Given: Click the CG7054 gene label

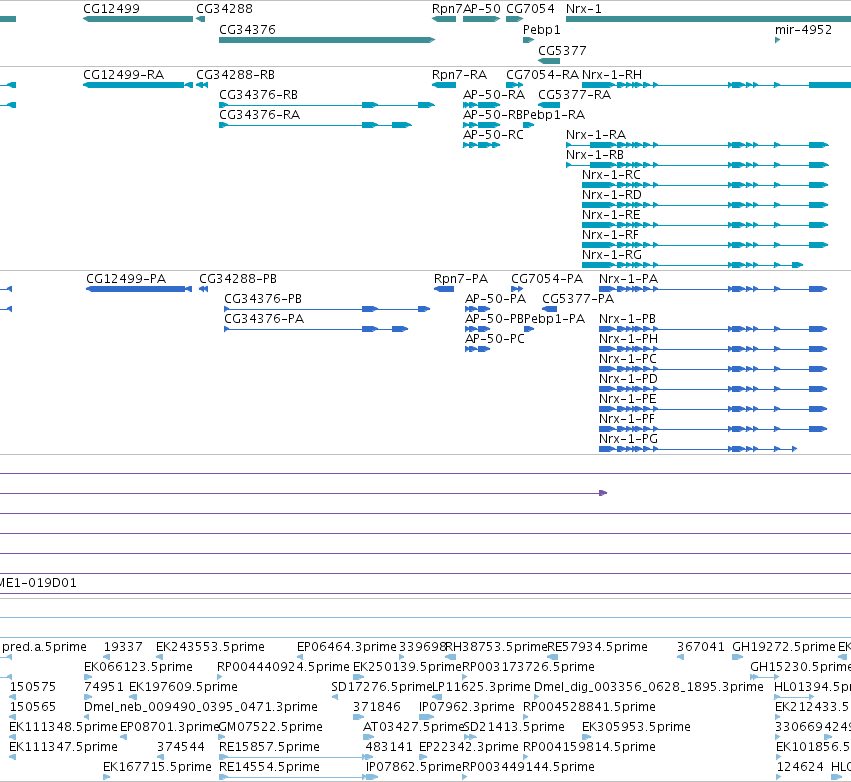Looking at the screenshot, I should coord(530,9).
